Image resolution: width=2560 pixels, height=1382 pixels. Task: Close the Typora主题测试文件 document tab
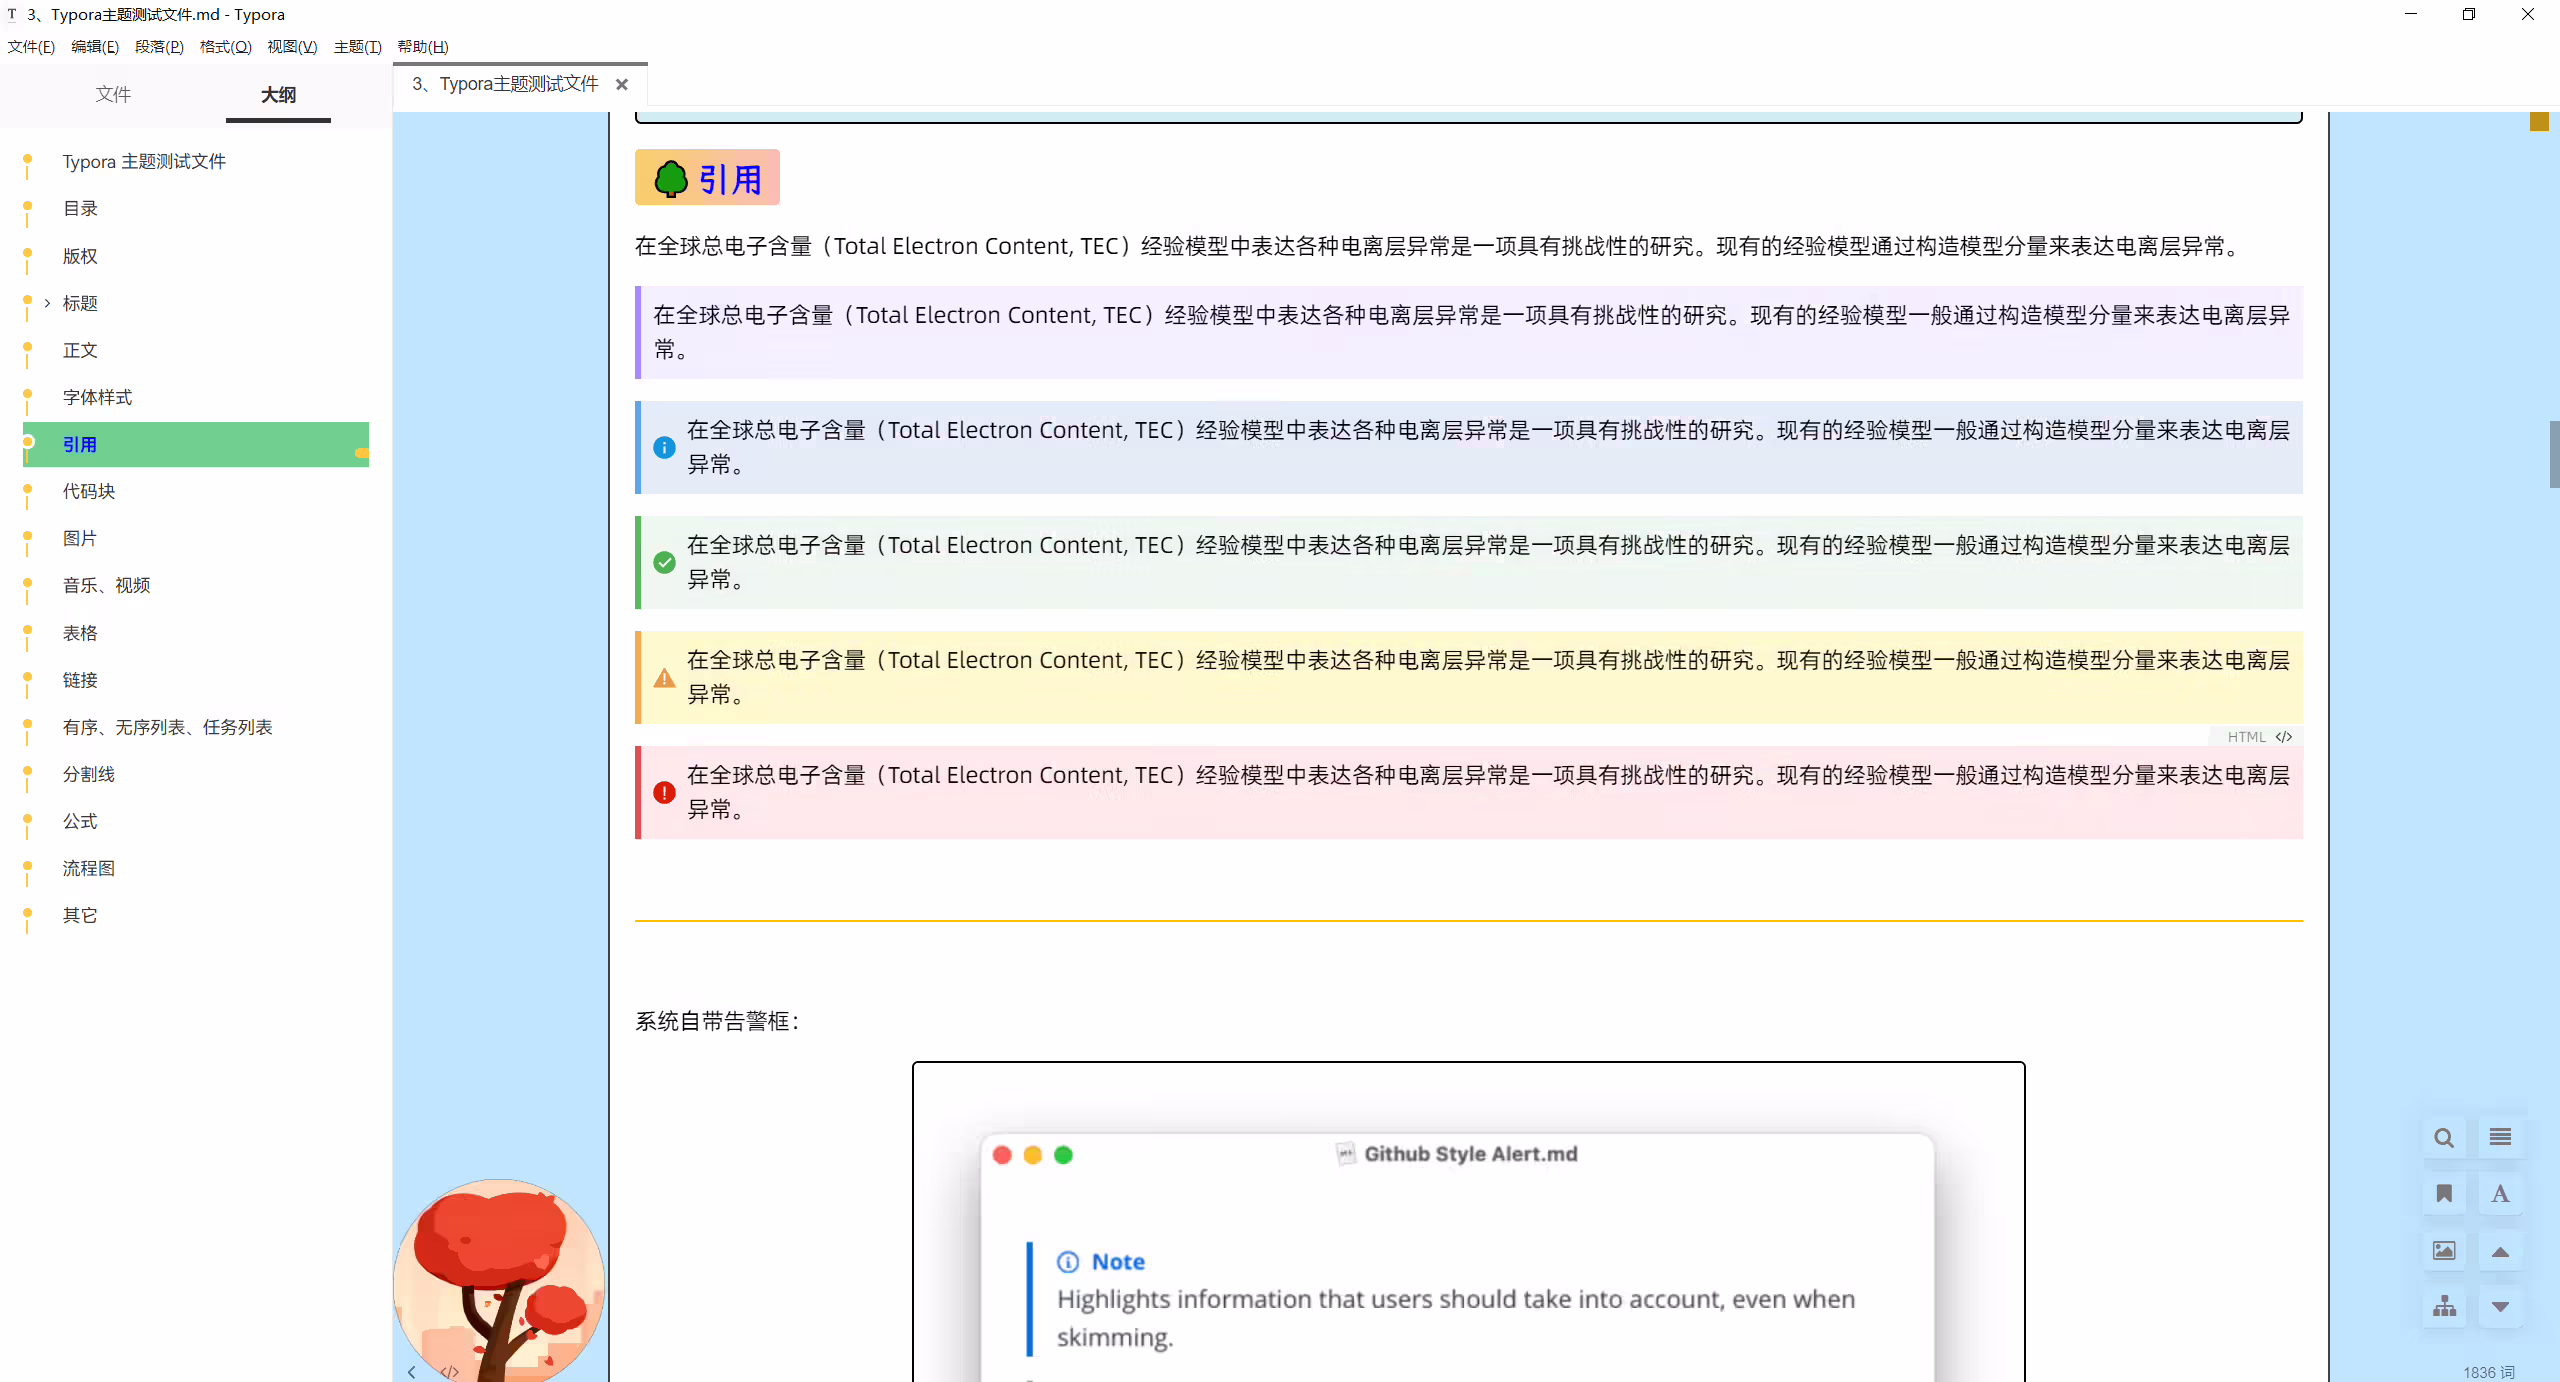tap(622, 85)
